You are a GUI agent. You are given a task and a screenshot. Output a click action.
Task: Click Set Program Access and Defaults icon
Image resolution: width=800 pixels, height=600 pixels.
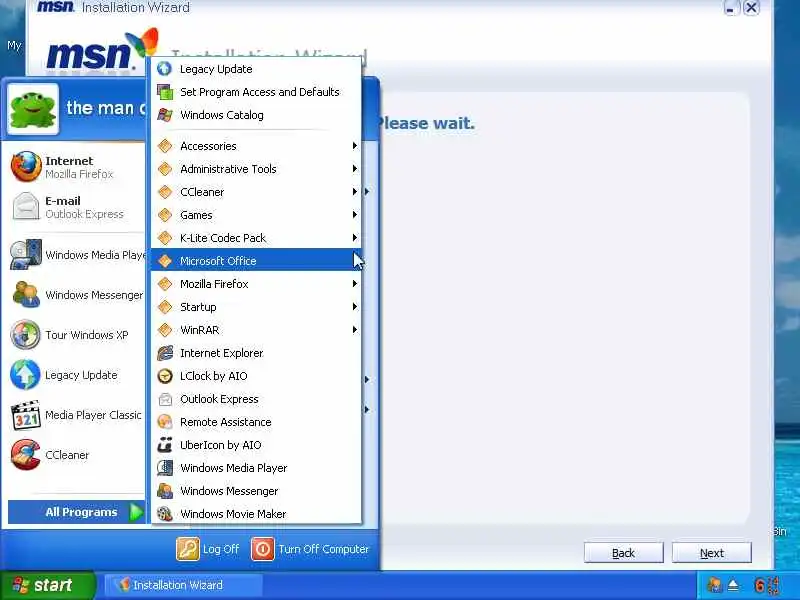click(x=164, y=92)
